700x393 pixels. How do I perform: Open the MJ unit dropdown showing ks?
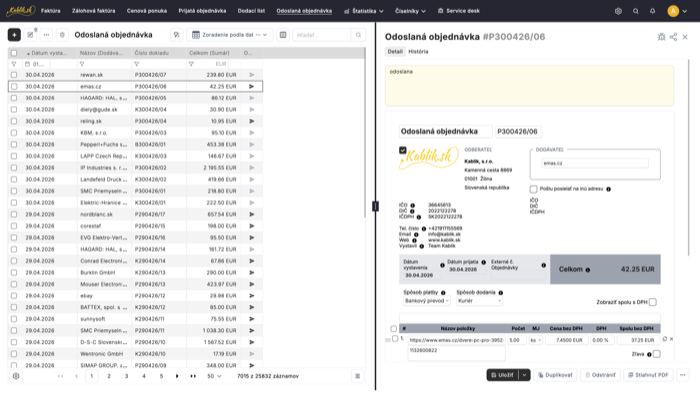pos(535,340)
